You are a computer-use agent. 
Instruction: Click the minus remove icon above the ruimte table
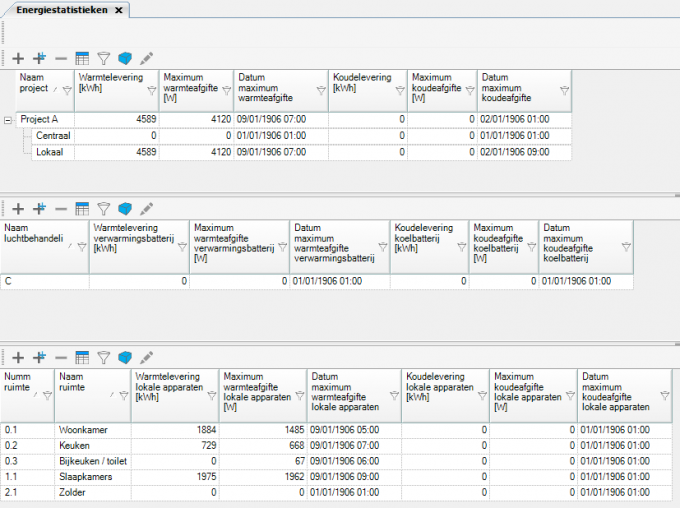pyautogui.click(x=61, y=357)
